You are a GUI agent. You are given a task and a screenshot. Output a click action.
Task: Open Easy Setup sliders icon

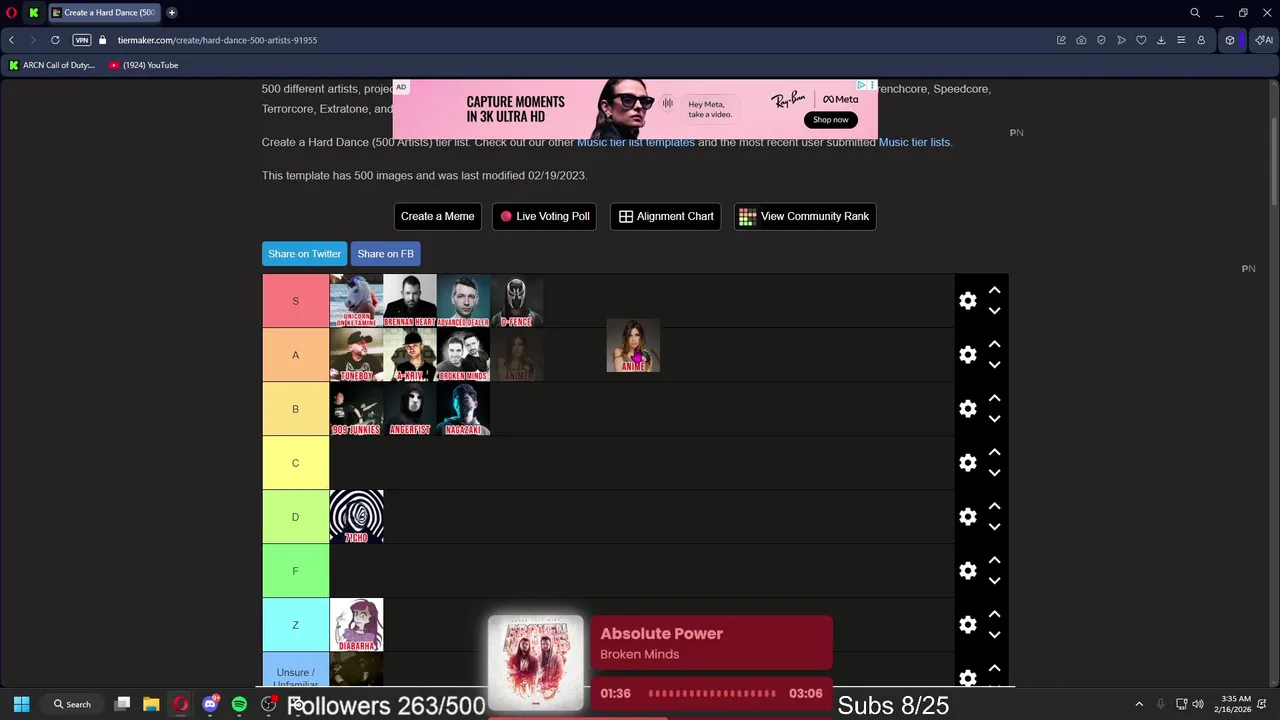1181,40
